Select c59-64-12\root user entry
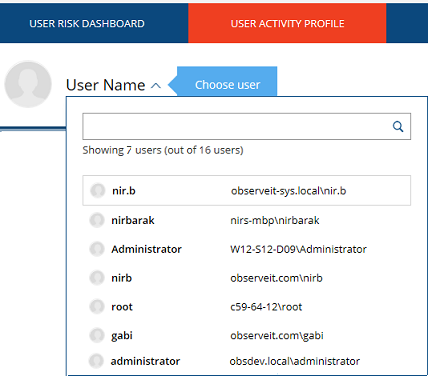 click(x=246, y=307)
